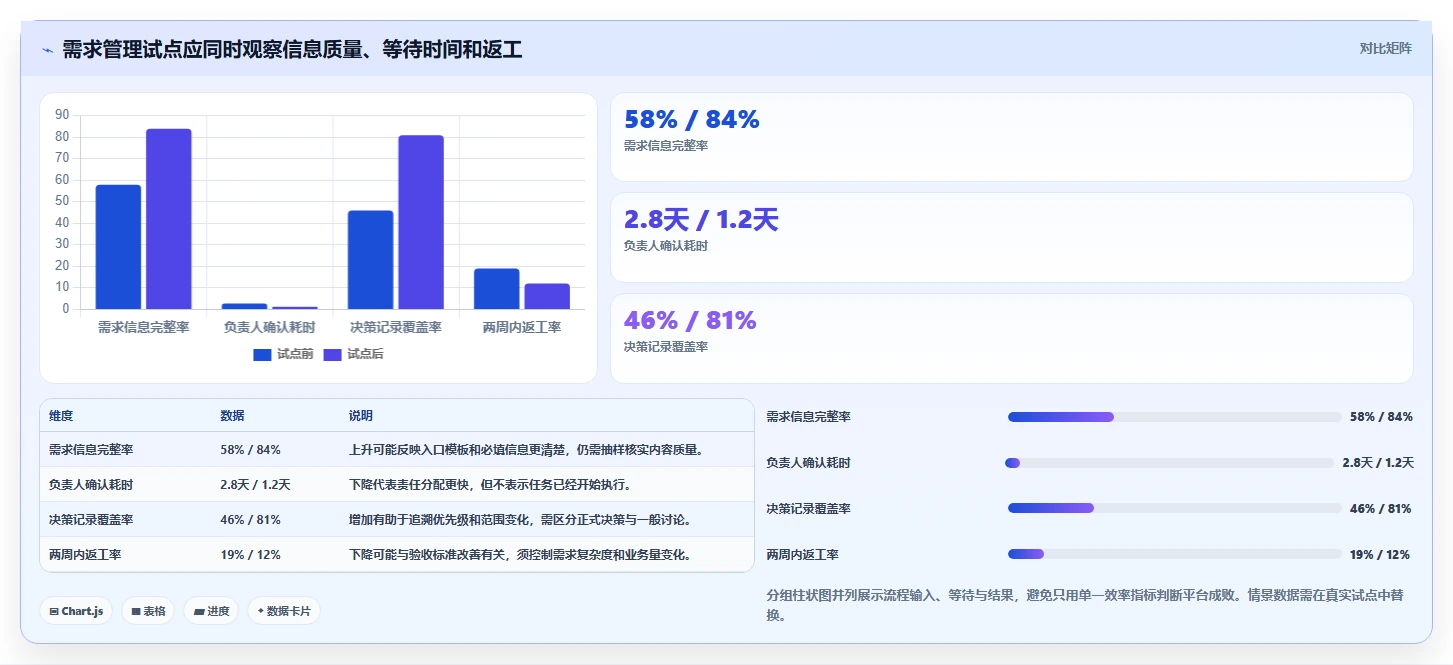Click the 试点后 bar for 需求信息完整率
This screenshot has width=1453, height=665.
[x=168, y=219]
